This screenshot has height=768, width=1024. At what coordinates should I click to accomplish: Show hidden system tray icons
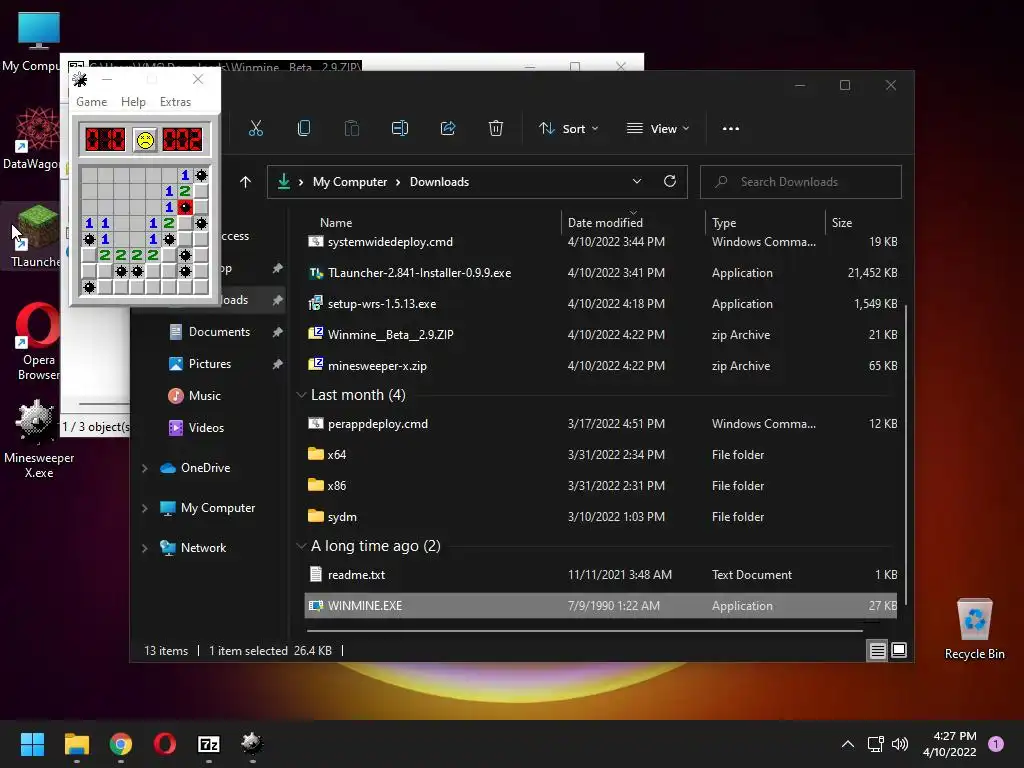848,744
